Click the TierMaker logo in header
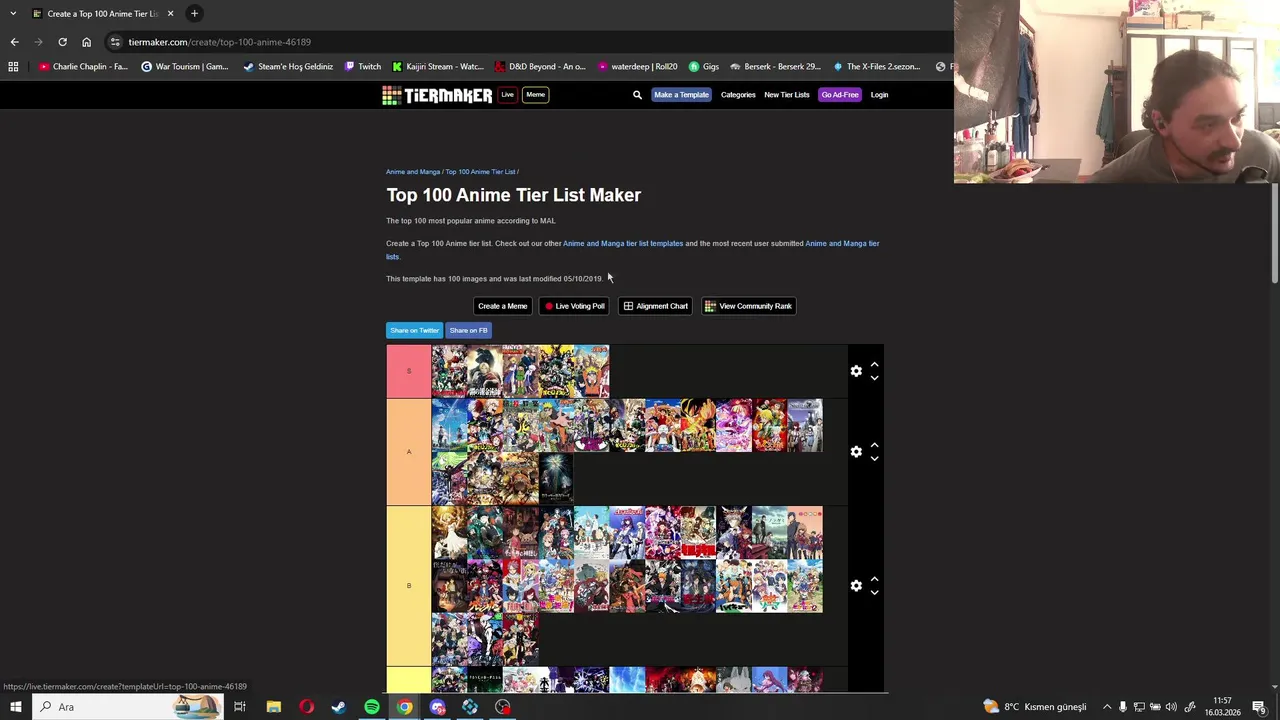The height and width of the screenshot is (720, 1280). (x=437, y=95)
